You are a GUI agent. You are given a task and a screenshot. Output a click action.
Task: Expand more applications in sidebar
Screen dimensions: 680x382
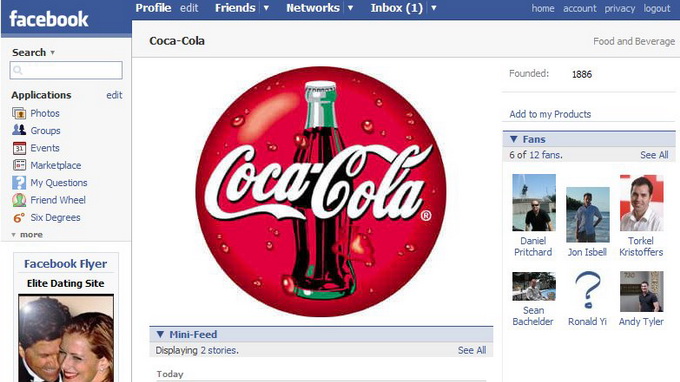[x=27, y=235]
